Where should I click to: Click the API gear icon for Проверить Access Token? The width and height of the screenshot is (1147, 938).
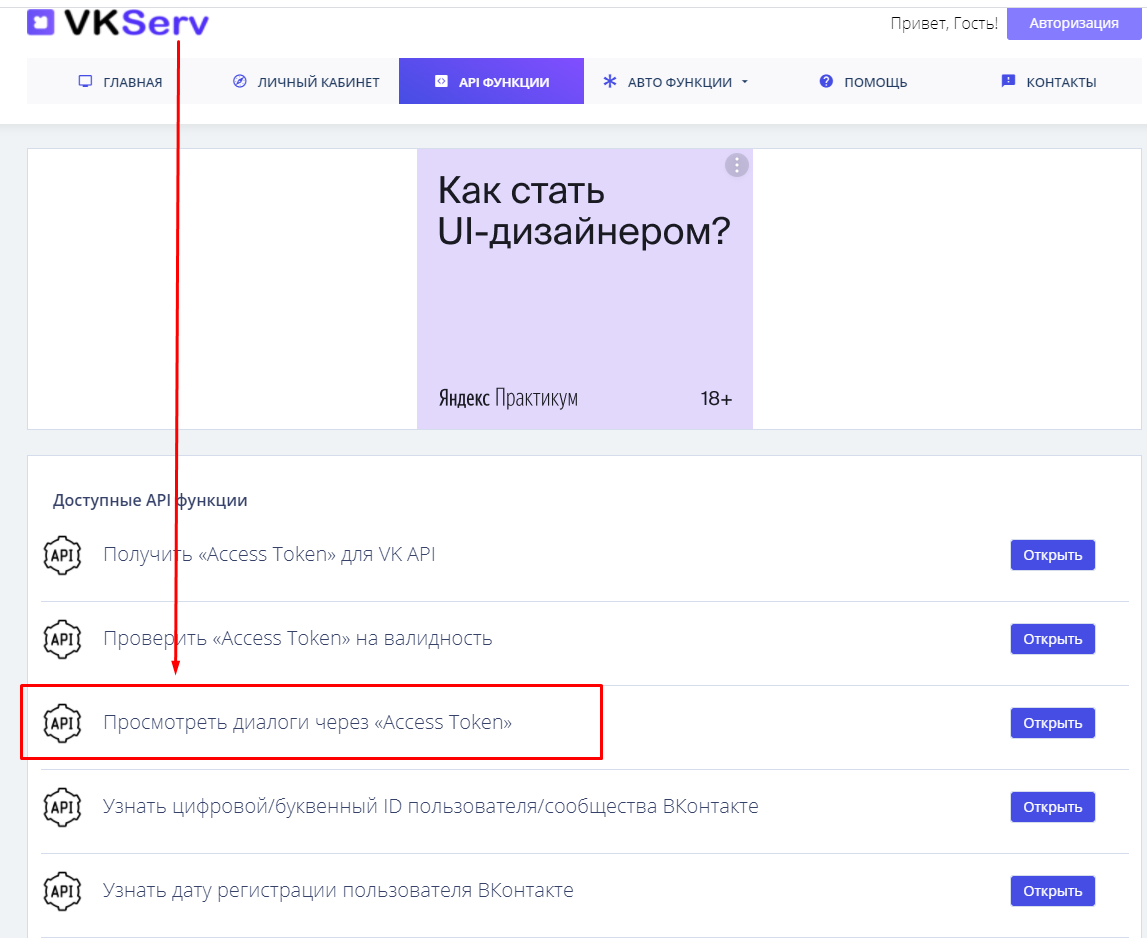click(x=62, y=639)
